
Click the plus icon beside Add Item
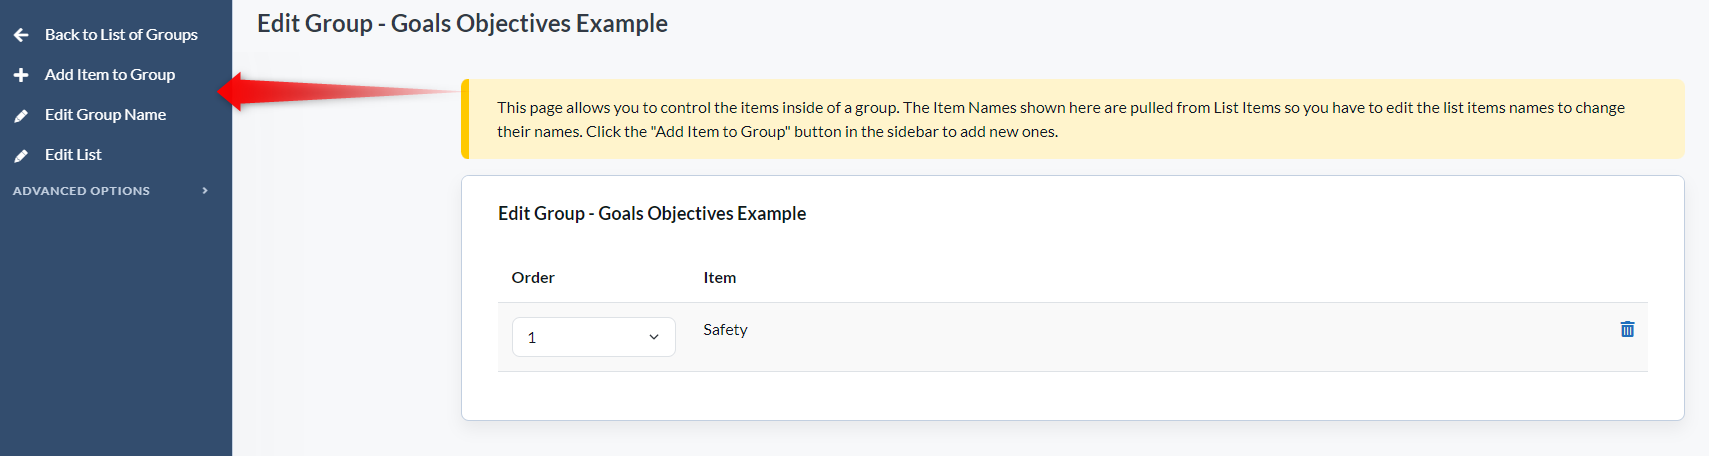(21, 75)
